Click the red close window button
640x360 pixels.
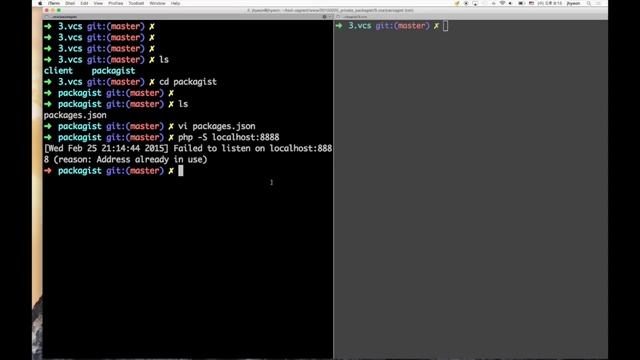pyautogui.click(x=47, y=10)
